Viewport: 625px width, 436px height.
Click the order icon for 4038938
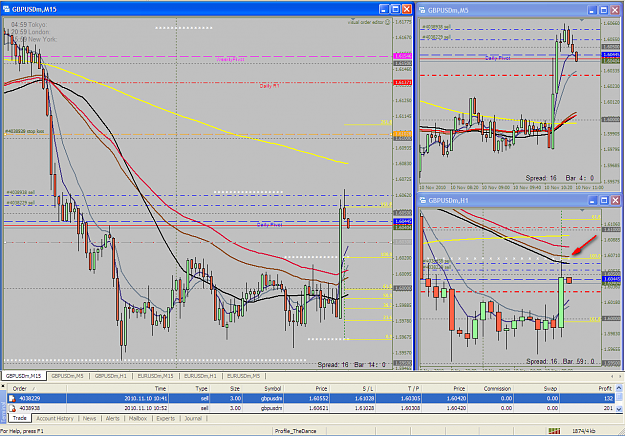point(12,408)
